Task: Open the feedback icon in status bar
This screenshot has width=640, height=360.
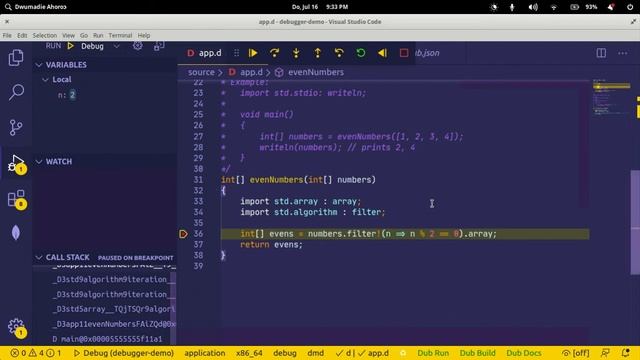Action: click(605, 353)
